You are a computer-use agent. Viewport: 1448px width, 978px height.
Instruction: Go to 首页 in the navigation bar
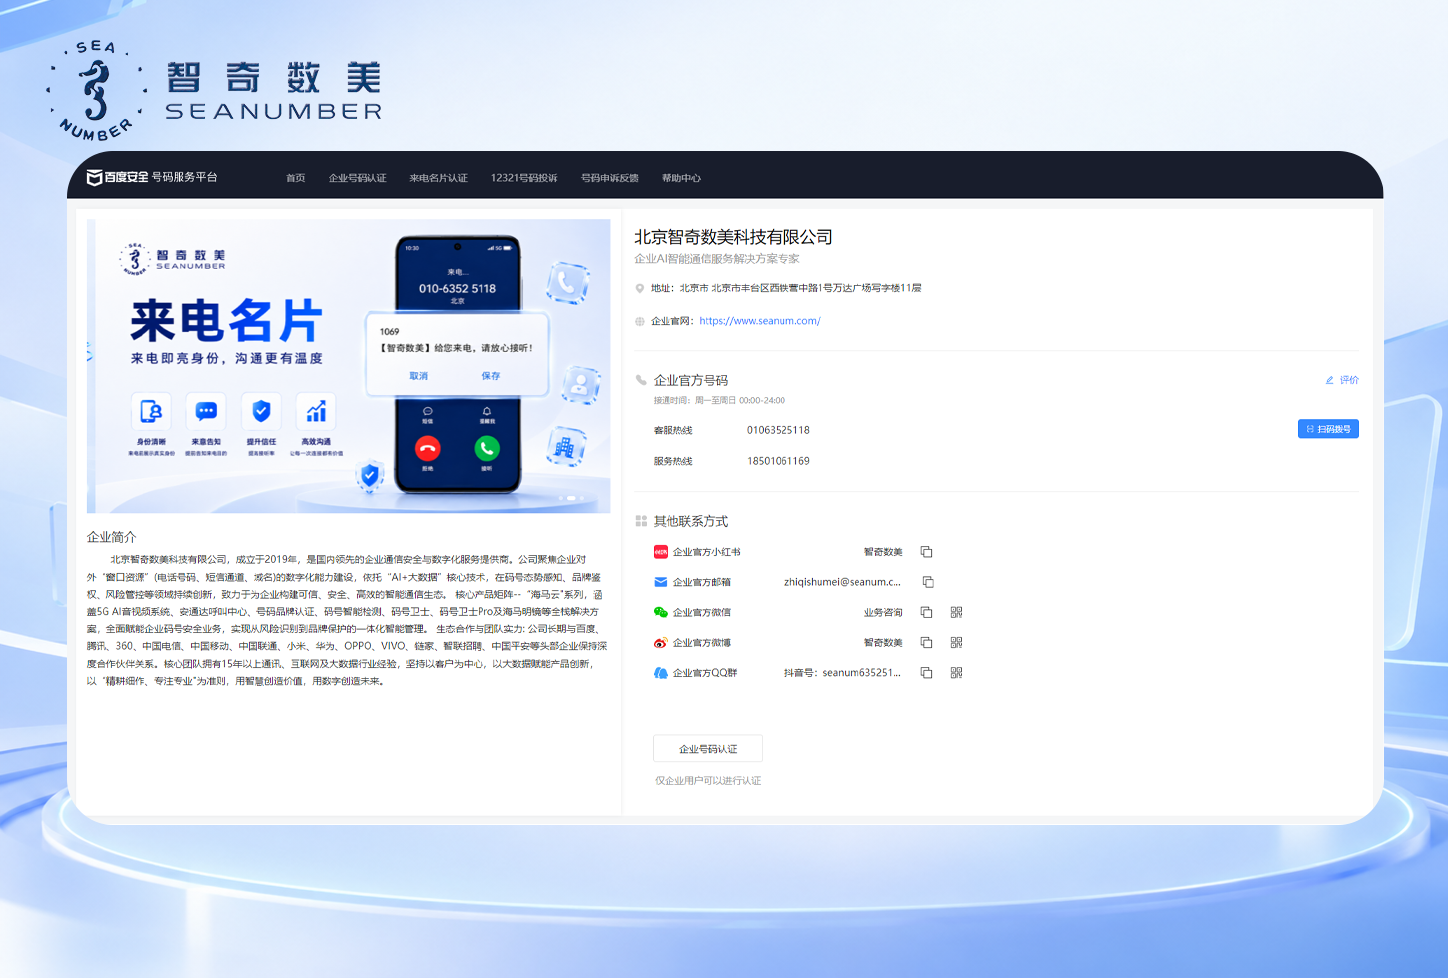coord(296,178)
